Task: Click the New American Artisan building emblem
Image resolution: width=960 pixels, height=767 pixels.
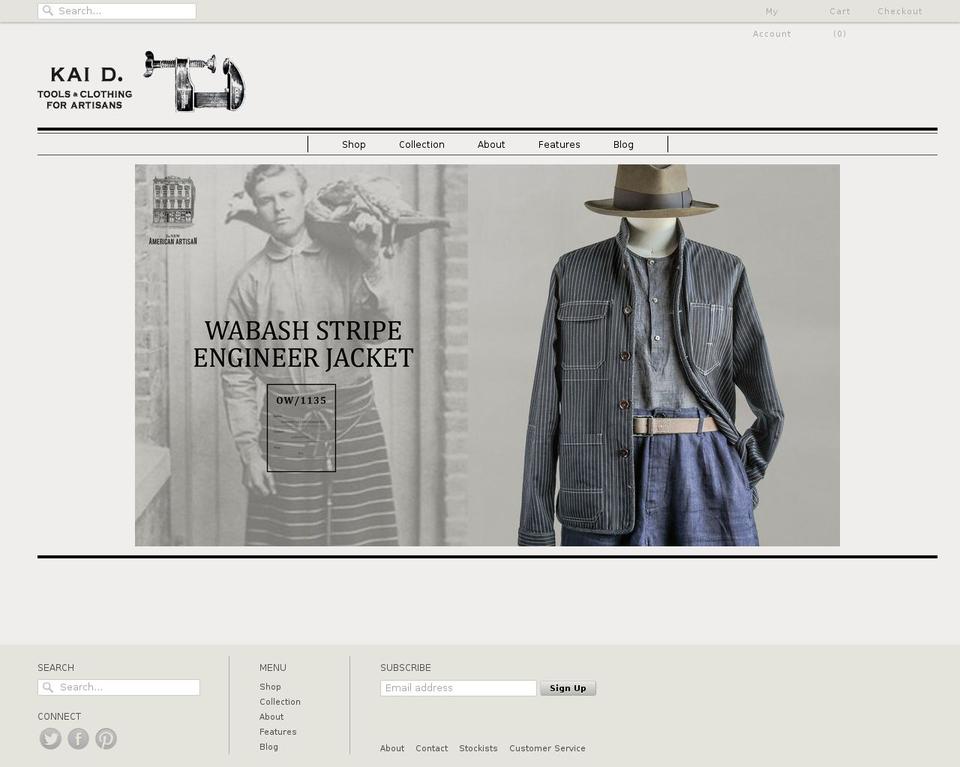Action: coord(173,210)
